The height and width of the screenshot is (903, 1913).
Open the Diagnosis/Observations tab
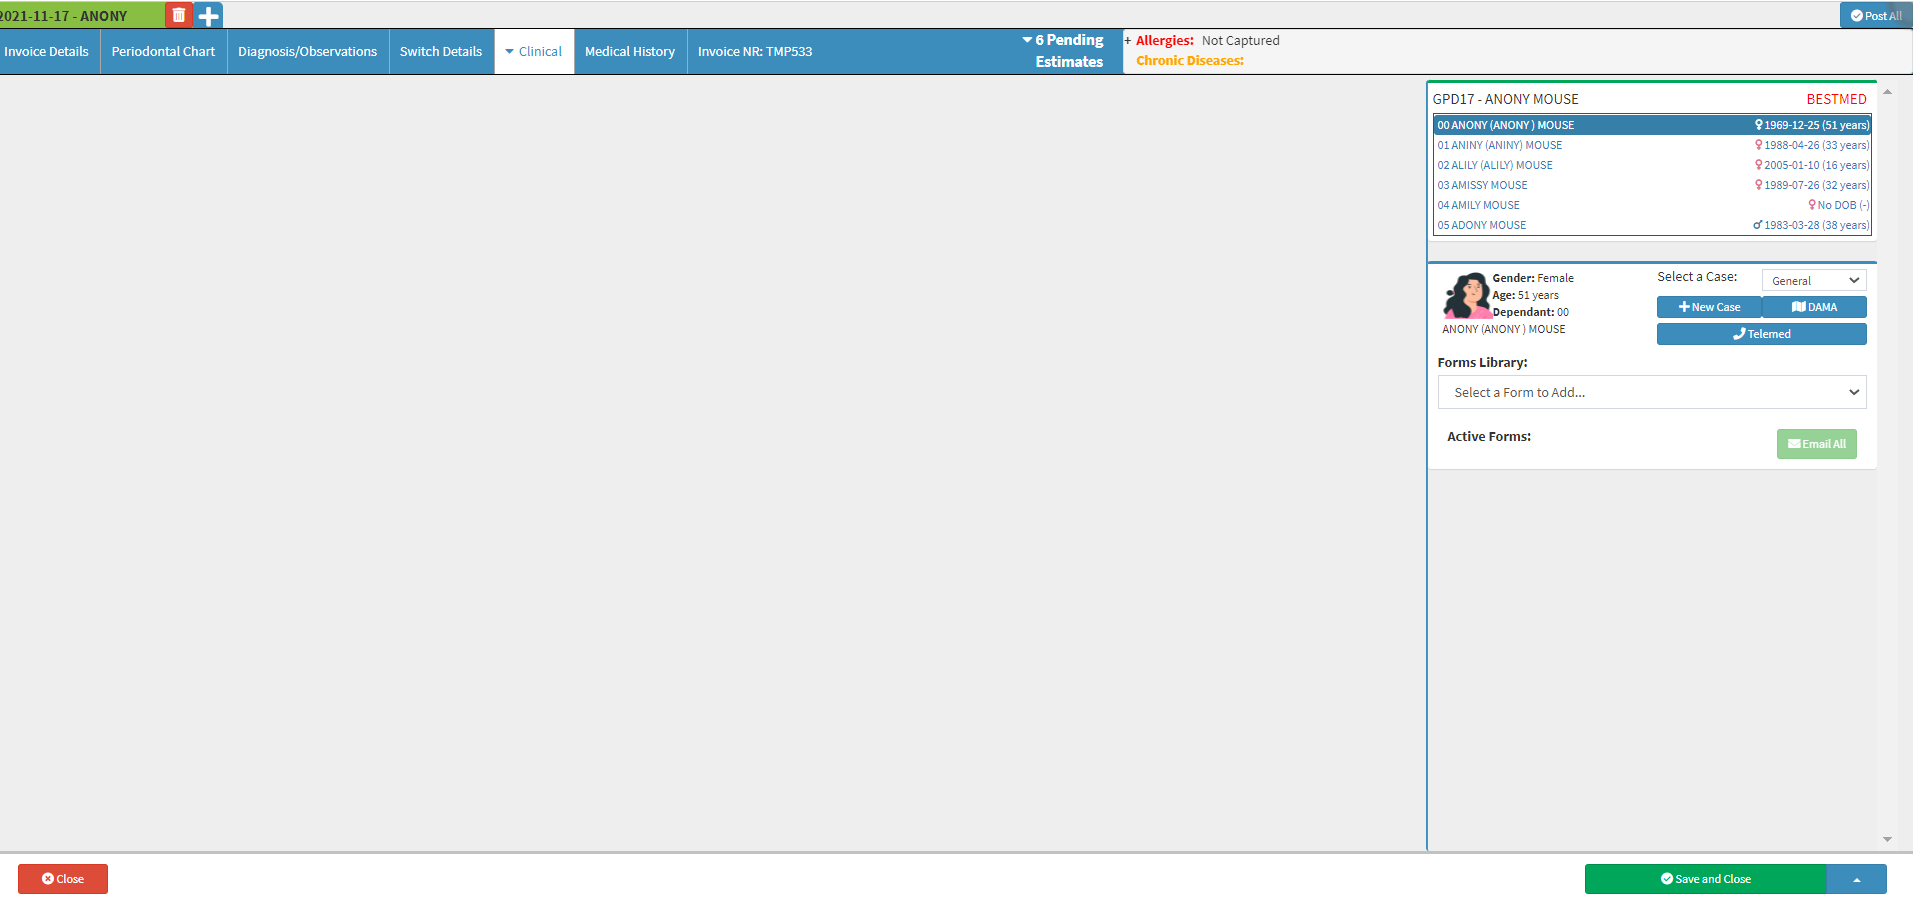point(307,52)
